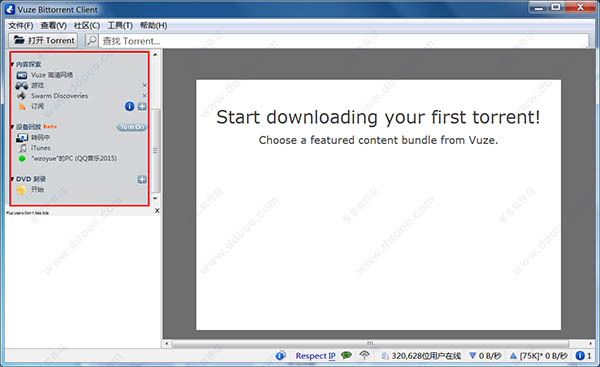This screenshot has height=367, width=600.
Task: Click the green chat bubble status icon
Action: click(346, 356)
